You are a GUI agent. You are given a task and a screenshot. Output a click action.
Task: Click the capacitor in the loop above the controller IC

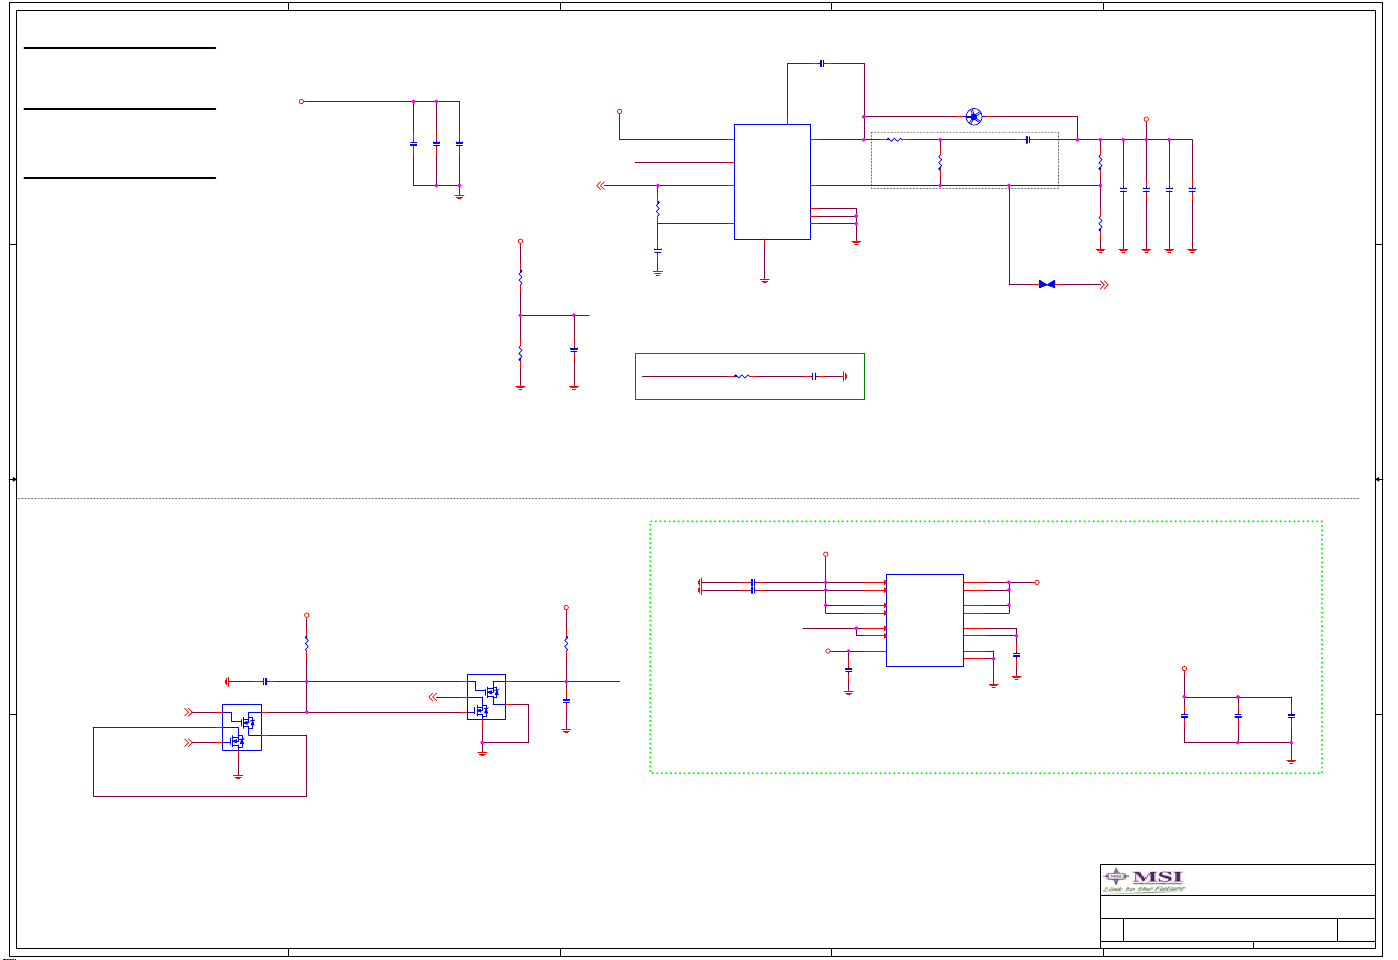pos(822,63)
